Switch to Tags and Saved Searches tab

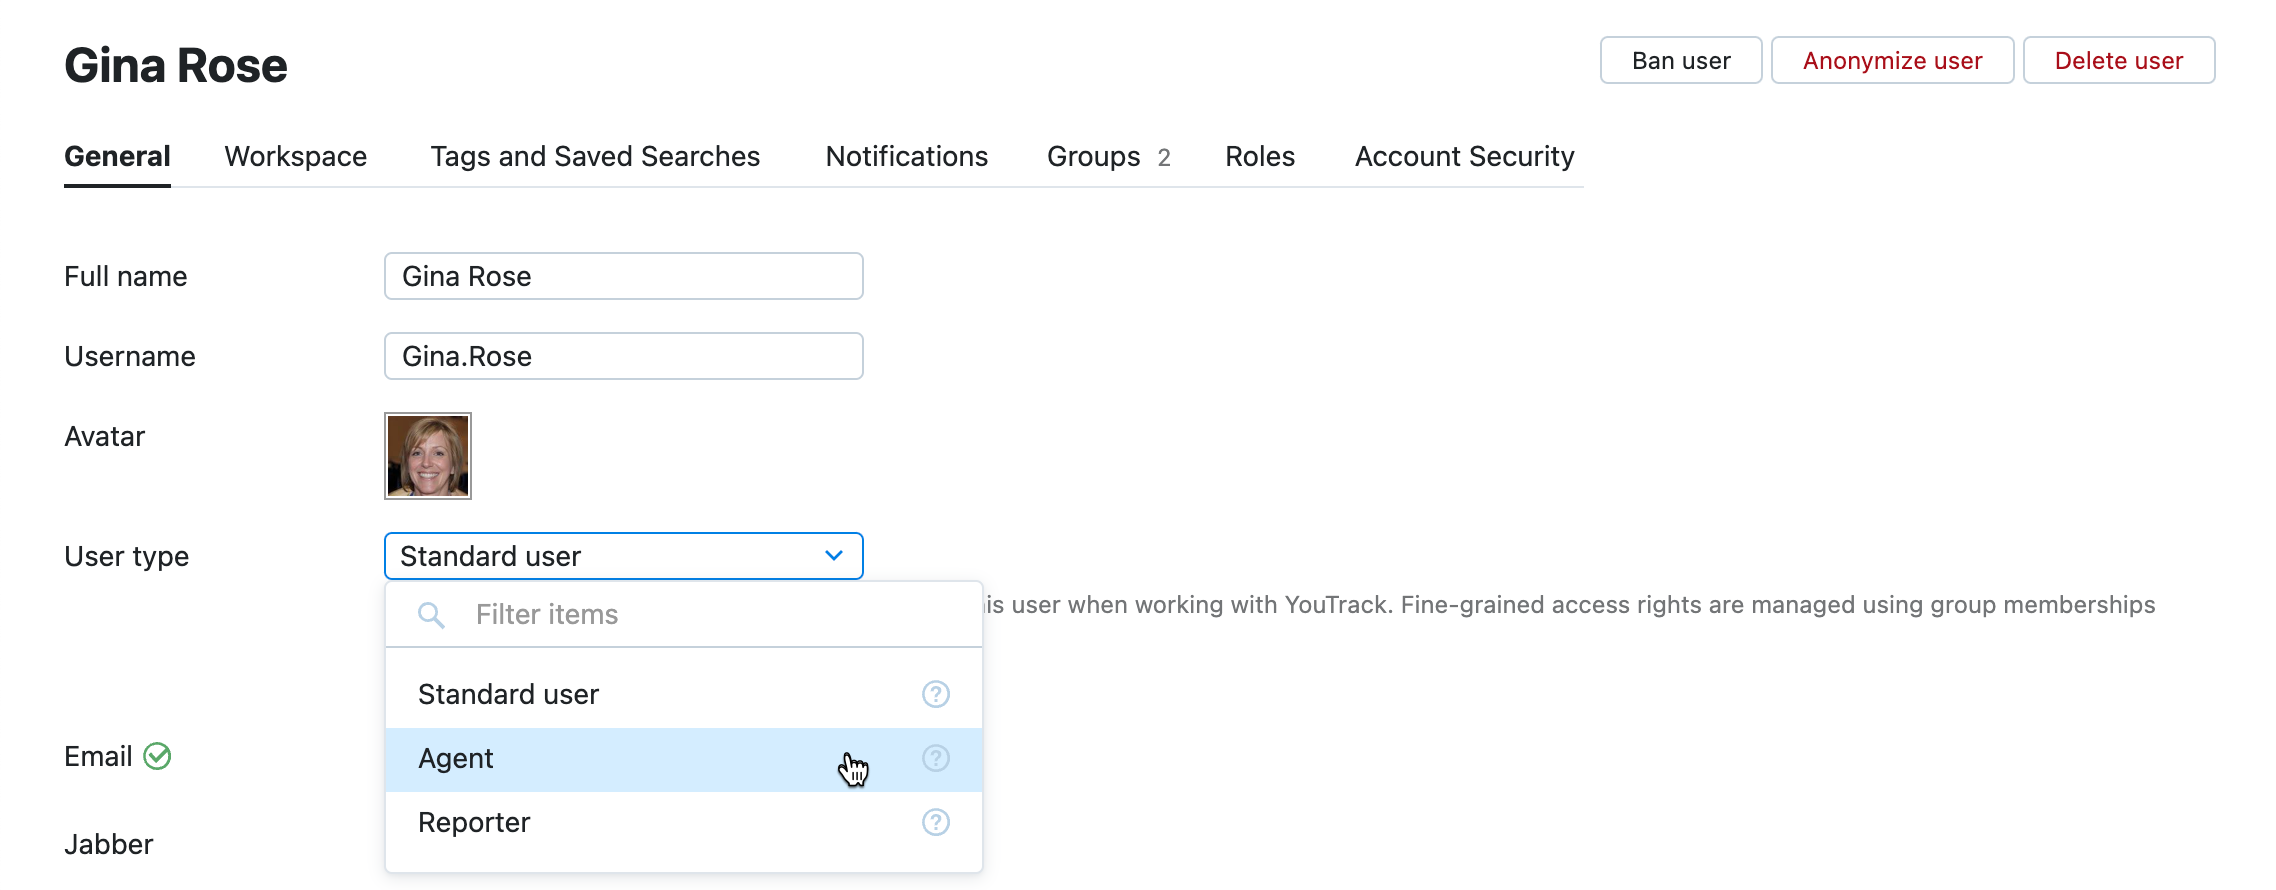(x=595, y=156)
